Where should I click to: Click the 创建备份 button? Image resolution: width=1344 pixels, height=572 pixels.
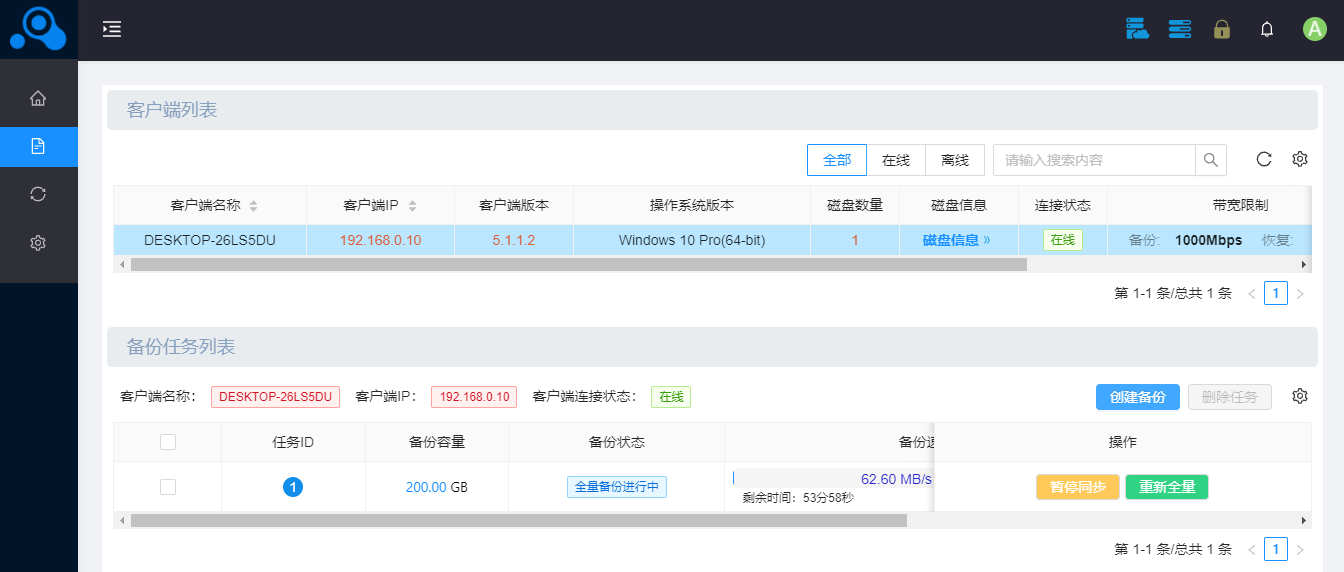[1137, 397]
